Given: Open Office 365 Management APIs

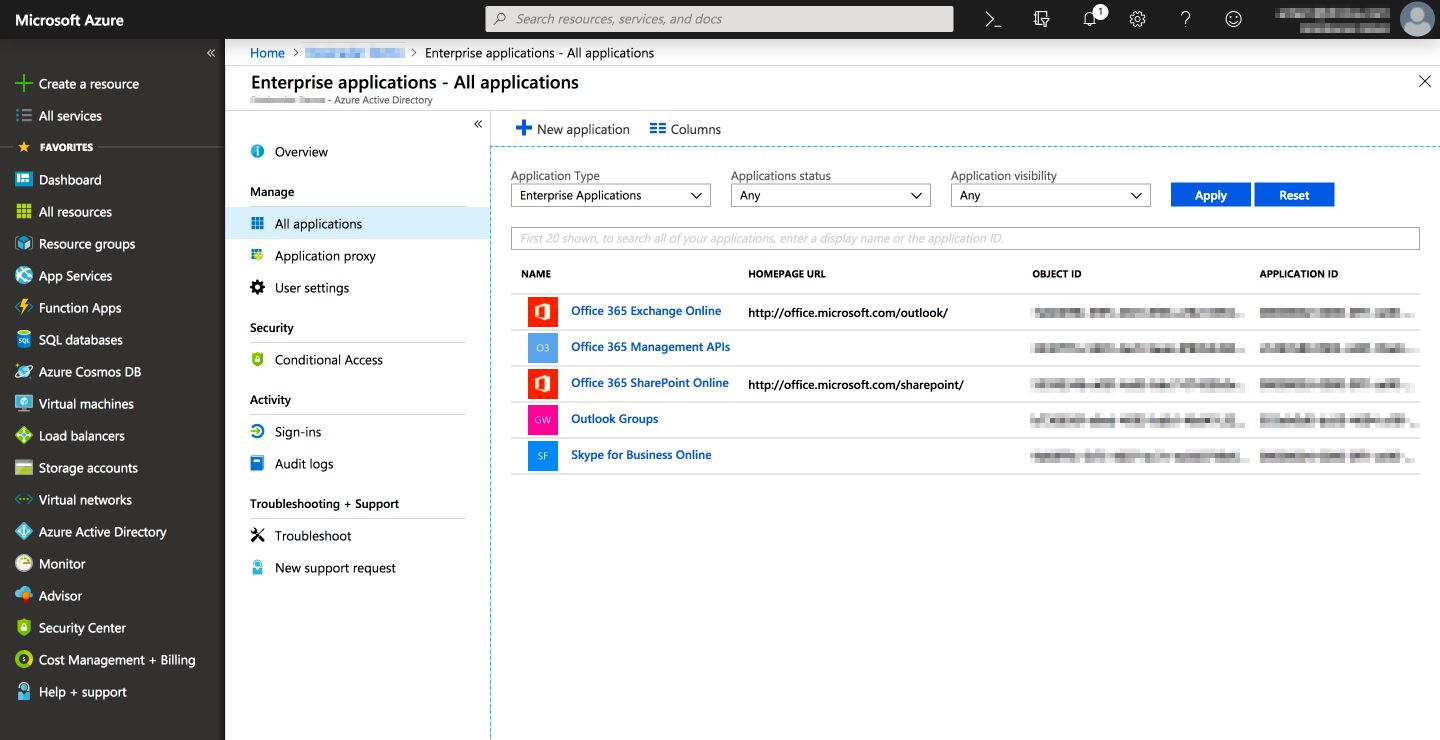Looking at the screenshot, I should (650, 347).
